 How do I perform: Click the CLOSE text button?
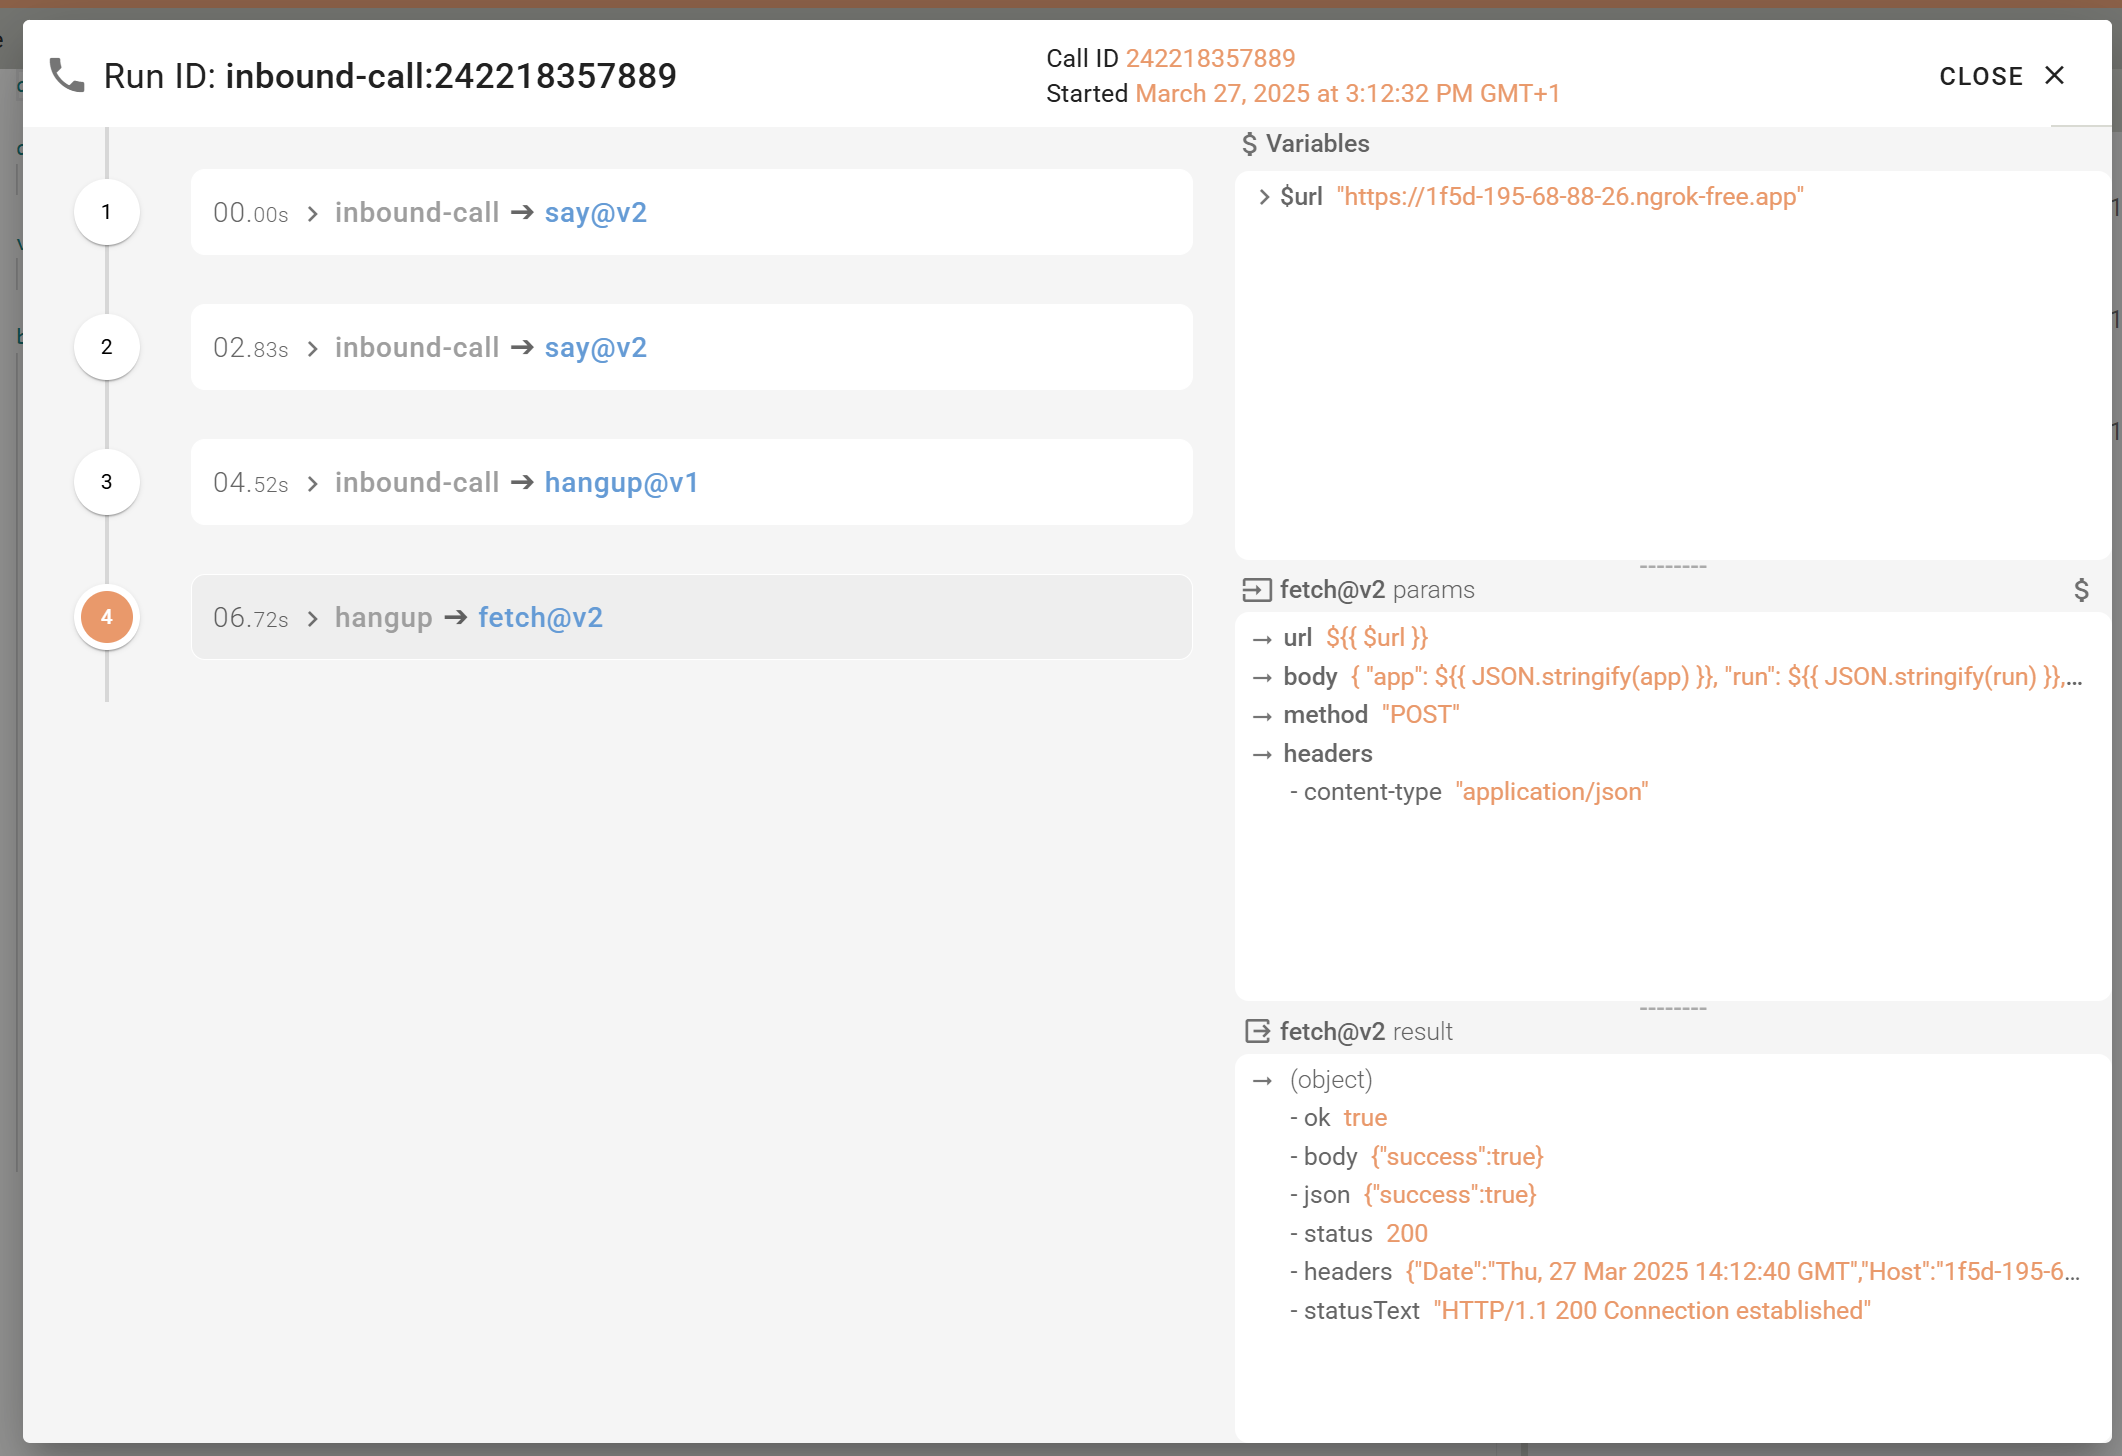coord(1980,77)
